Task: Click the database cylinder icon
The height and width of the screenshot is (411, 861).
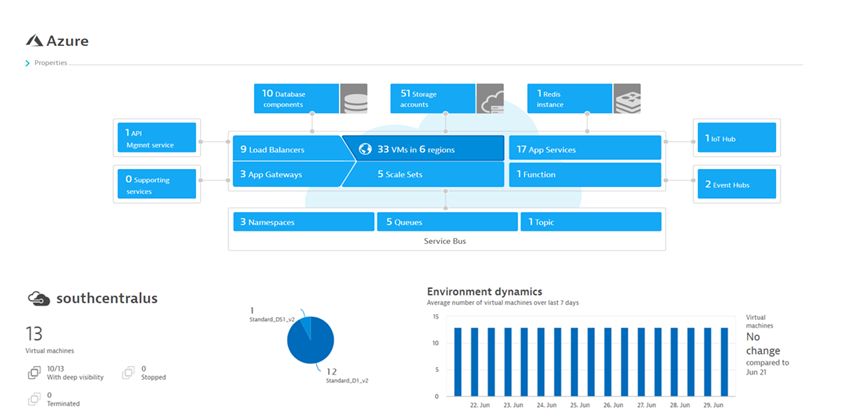Action: click(354, 98)
